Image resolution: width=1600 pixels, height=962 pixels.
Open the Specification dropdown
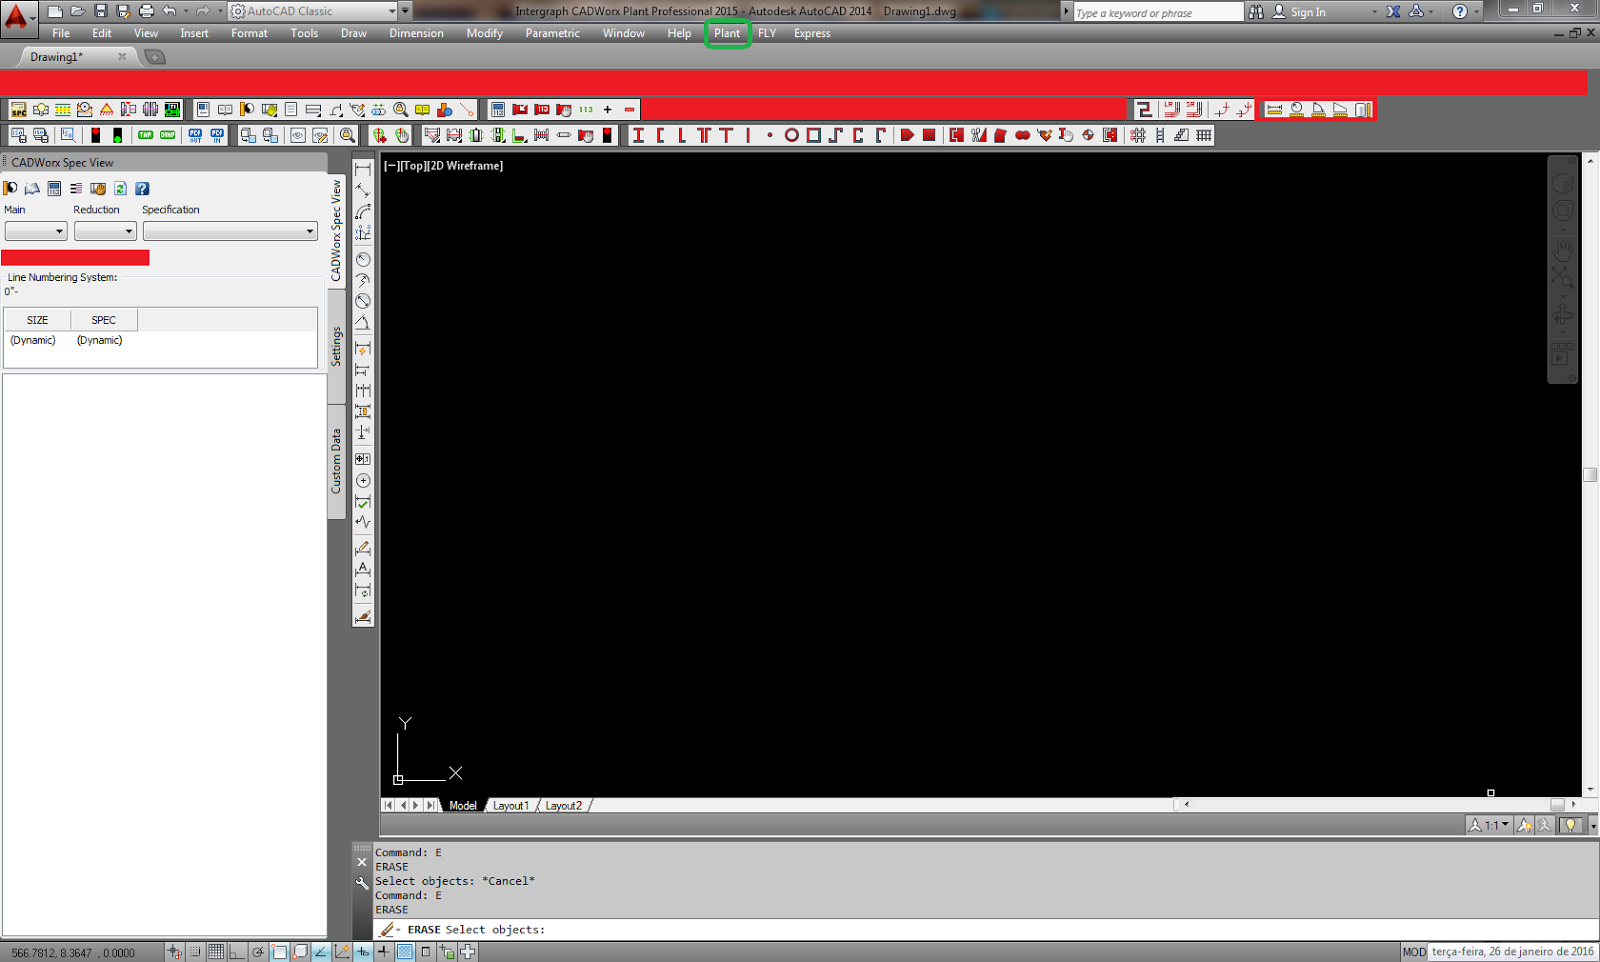tap(230, 231)
